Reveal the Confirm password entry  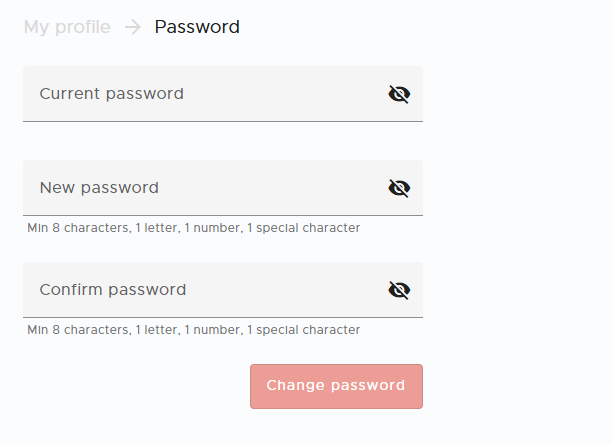tap(399, 290)
